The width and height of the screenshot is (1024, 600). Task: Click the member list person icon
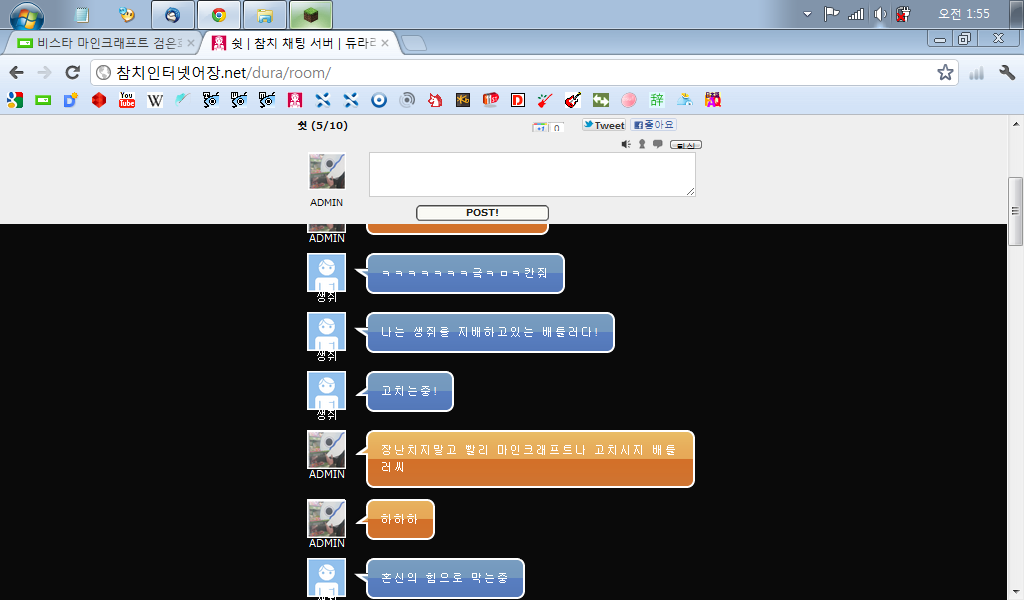coord(642,144)
